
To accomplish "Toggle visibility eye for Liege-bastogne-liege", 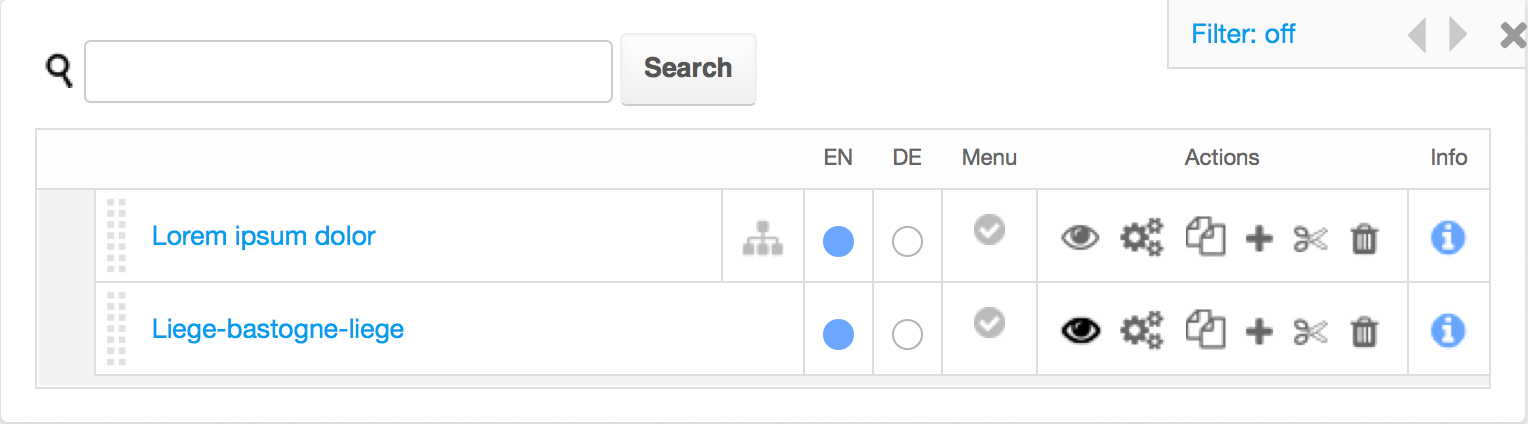I will 1079,330.
